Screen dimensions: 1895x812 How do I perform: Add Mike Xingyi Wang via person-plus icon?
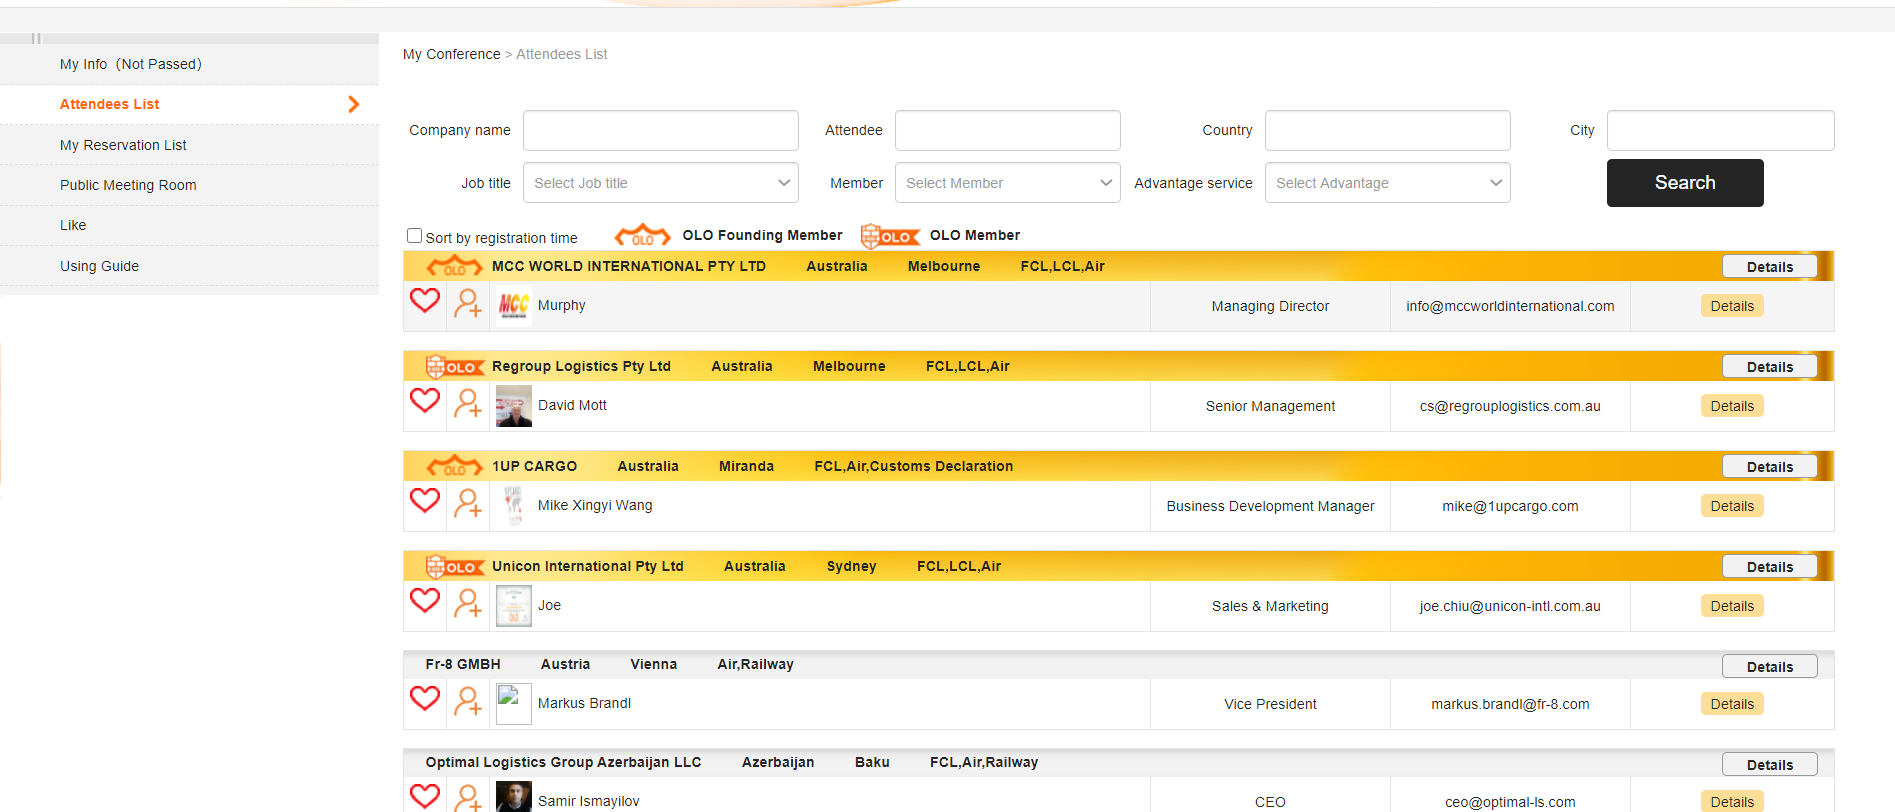coord(468,503)
